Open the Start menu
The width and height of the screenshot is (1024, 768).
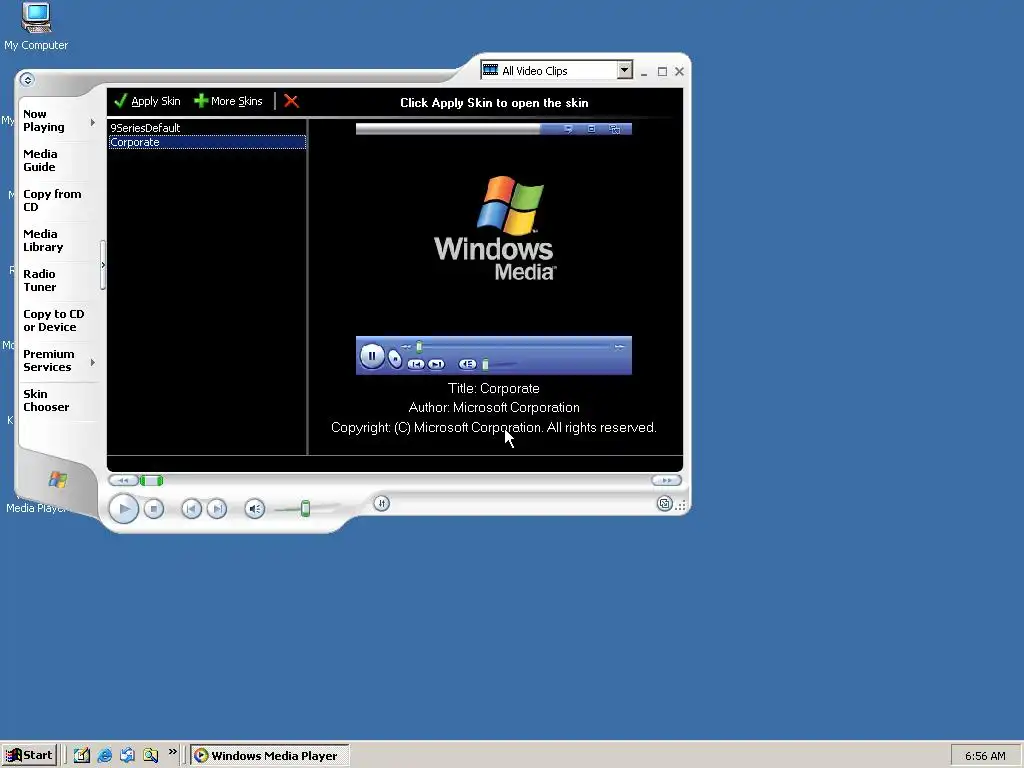tap(29, 756)
